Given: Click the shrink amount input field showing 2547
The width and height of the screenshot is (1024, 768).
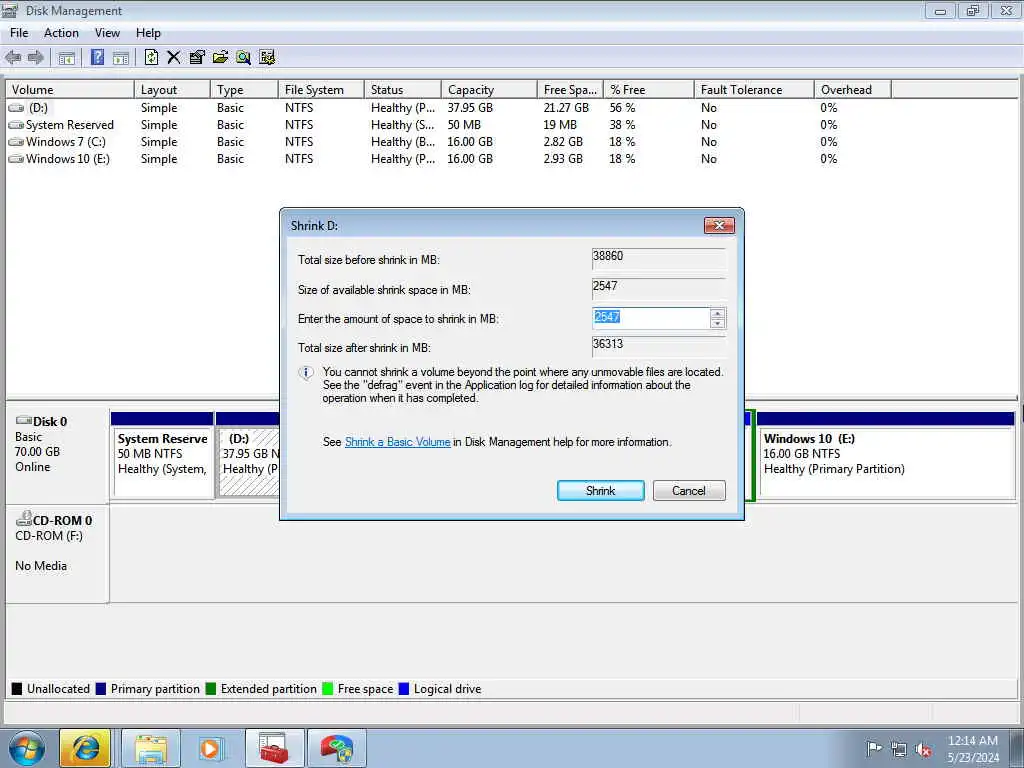Looking at the screenshot, I should coord(650,318).
